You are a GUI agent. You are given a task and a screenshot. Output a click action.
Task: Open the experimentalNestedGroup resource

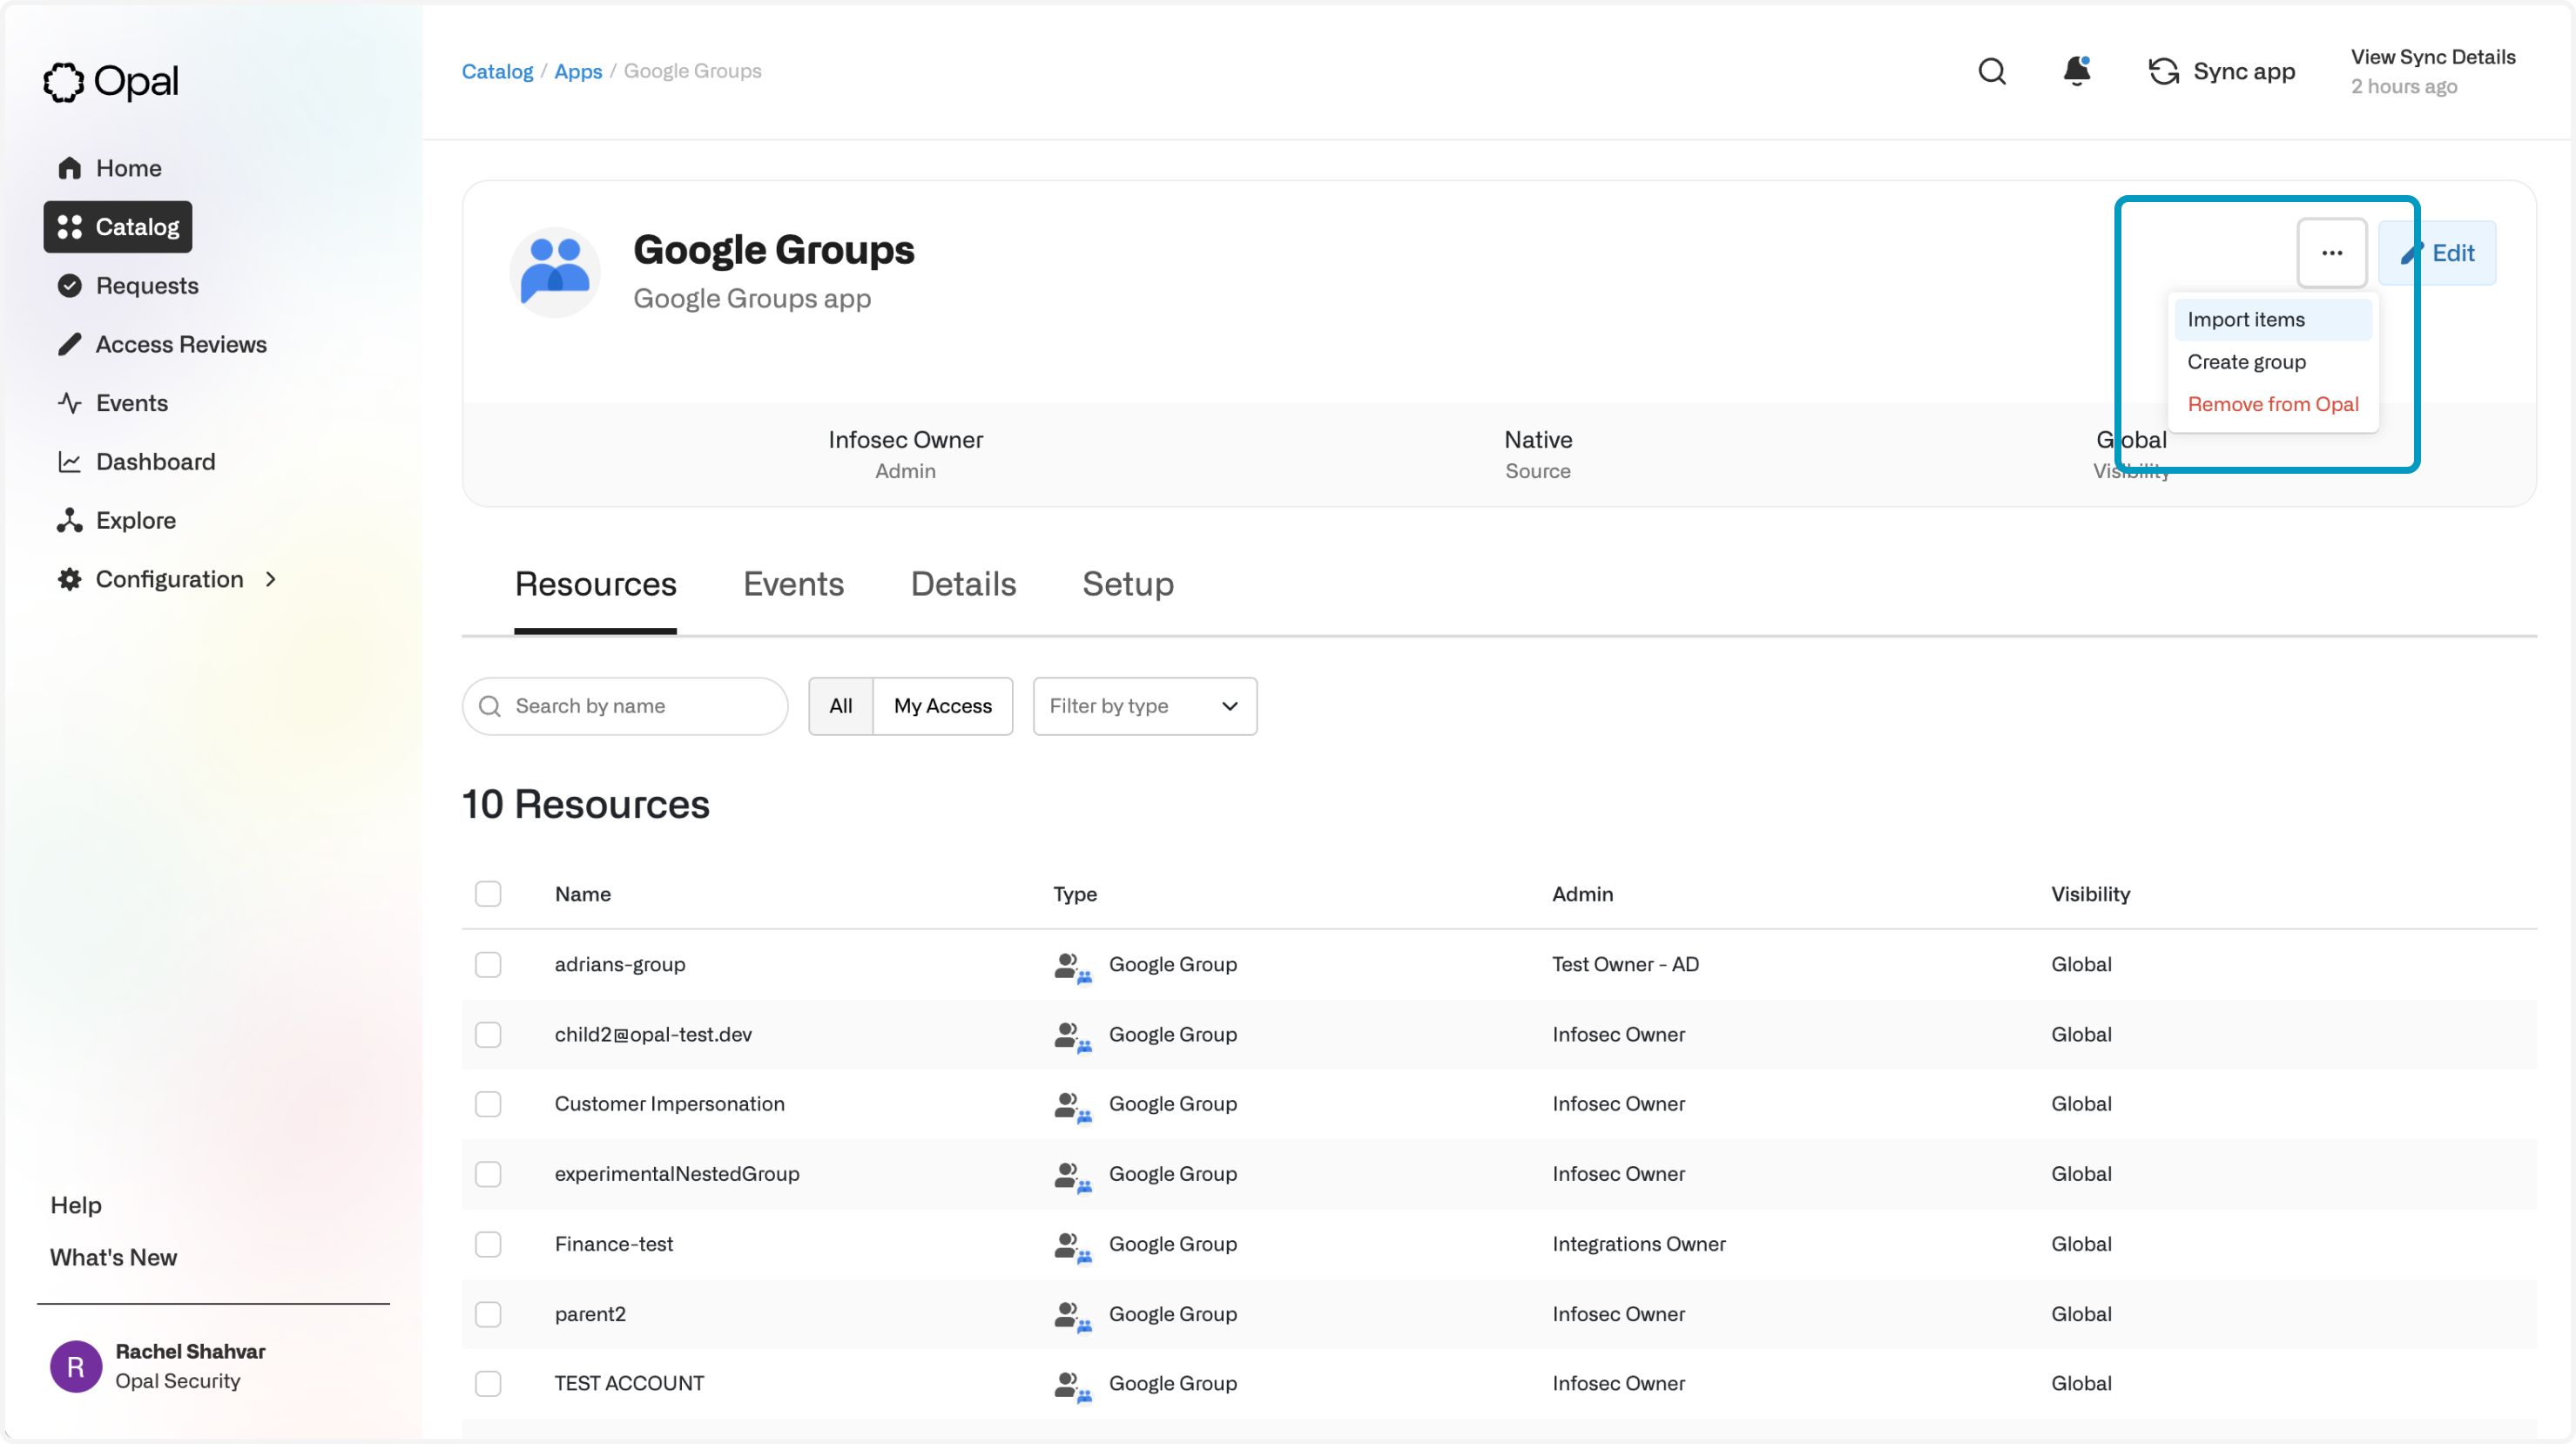click(x=677, y=1174)
